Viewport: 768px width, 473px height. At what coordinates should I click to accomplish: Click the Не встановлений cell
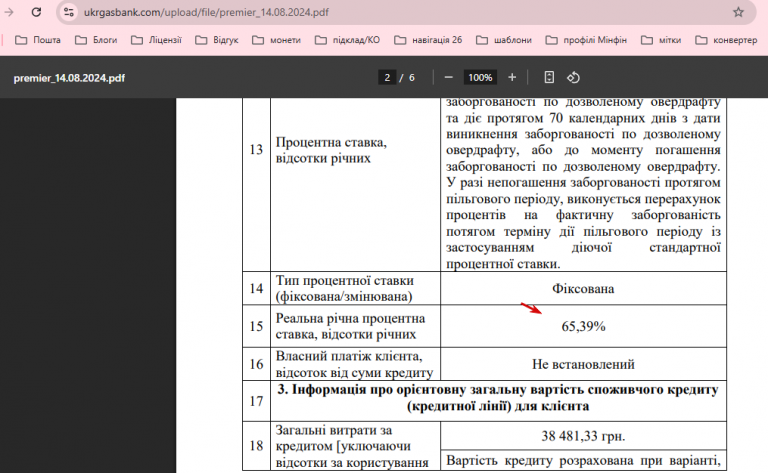point(583,364)
